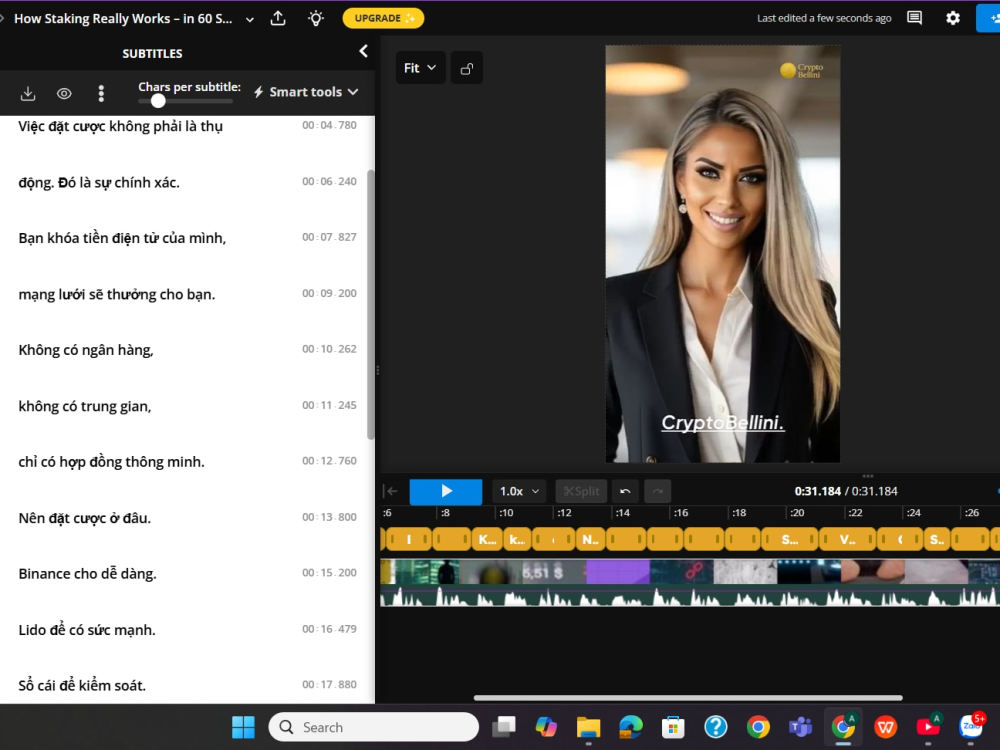Click the undo arrow button
Viewport: 1000px width, 750px height.
625,491
